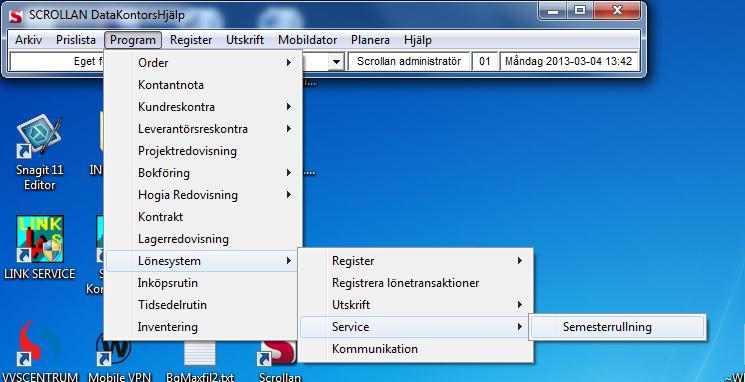The image size is (745, 382).
Task: Expand Register in Lönesystem submenu
Action: 415,261
